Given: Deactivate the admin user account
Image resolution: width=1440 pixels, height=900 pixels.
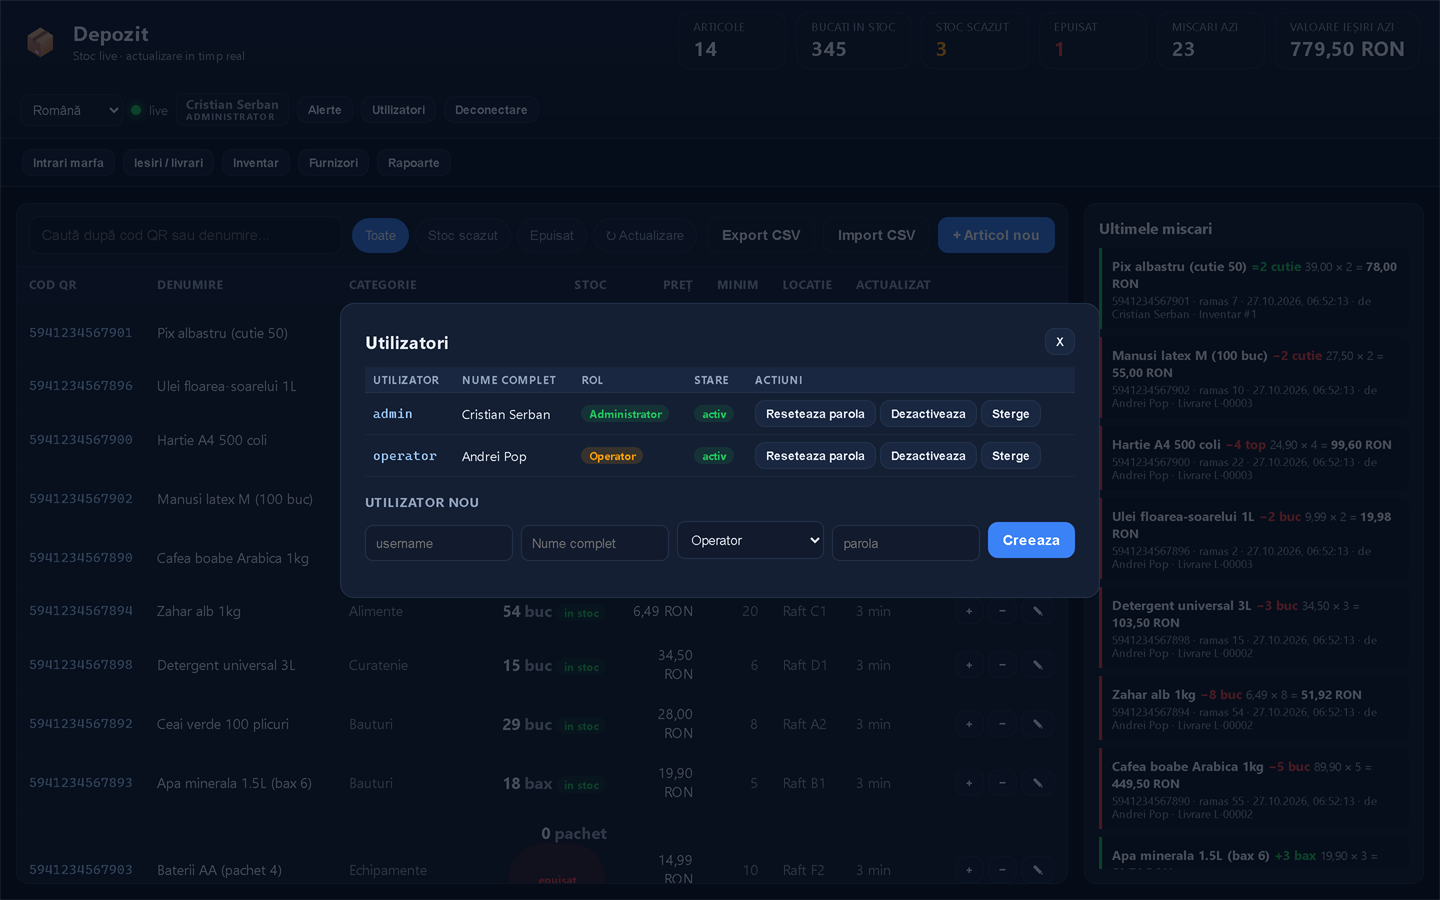Looking at the screenshot, I should tap(928, 414).
